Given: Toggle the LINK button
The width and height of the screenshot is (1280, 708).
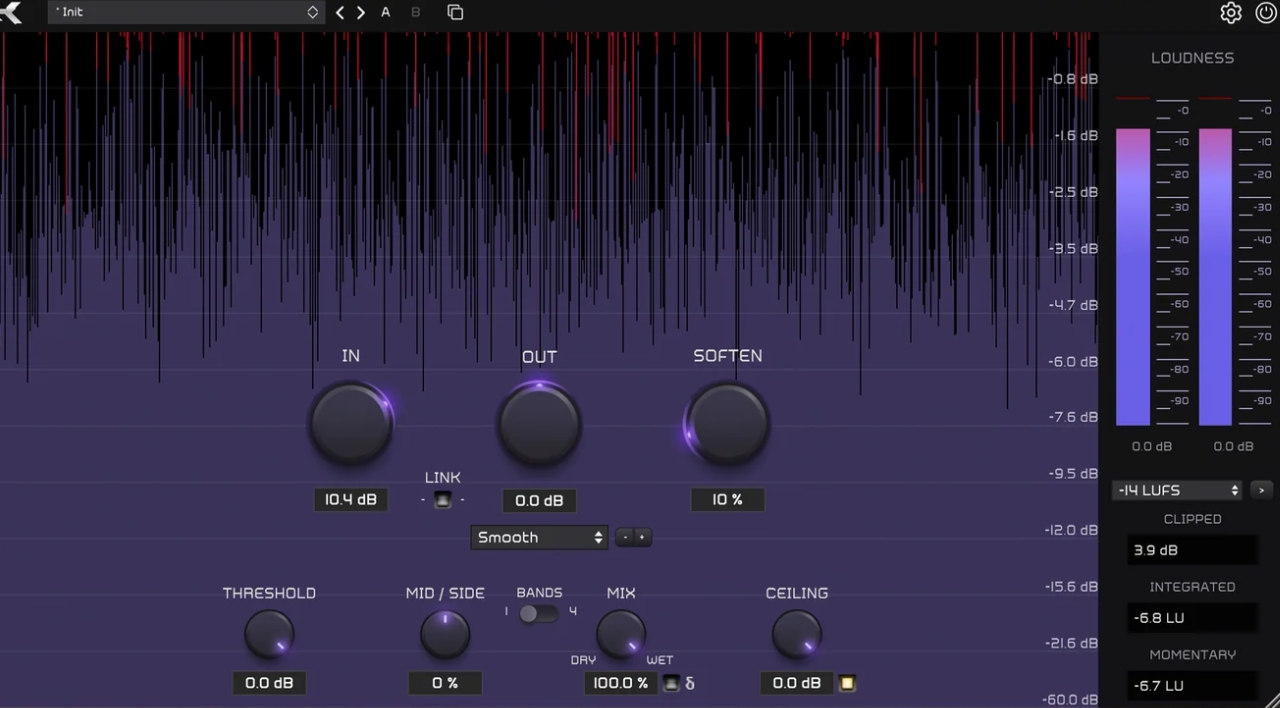Looking at the screenshot, I should pyautogui.click(x=442, y=499).
